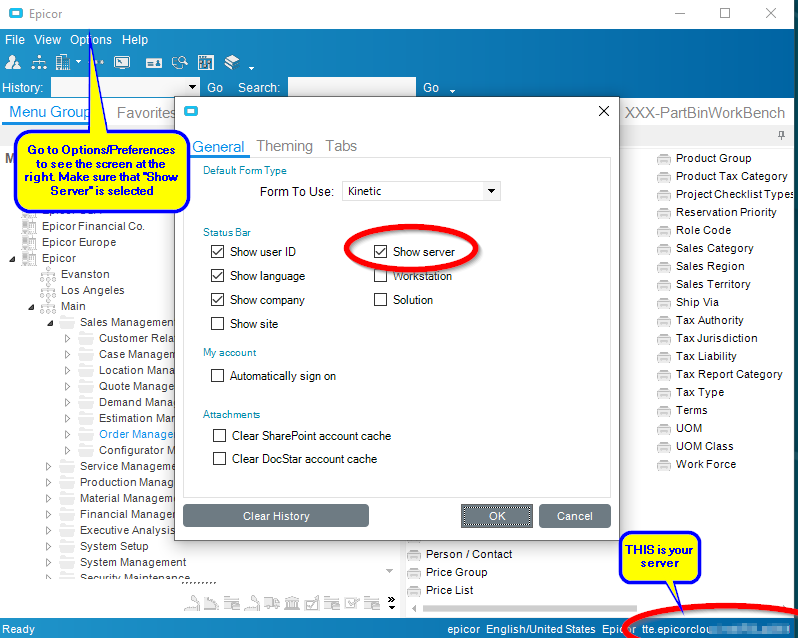Expand the Service Management folder
Viewport: 798px width, 638px height.
(x=48, y=467)
